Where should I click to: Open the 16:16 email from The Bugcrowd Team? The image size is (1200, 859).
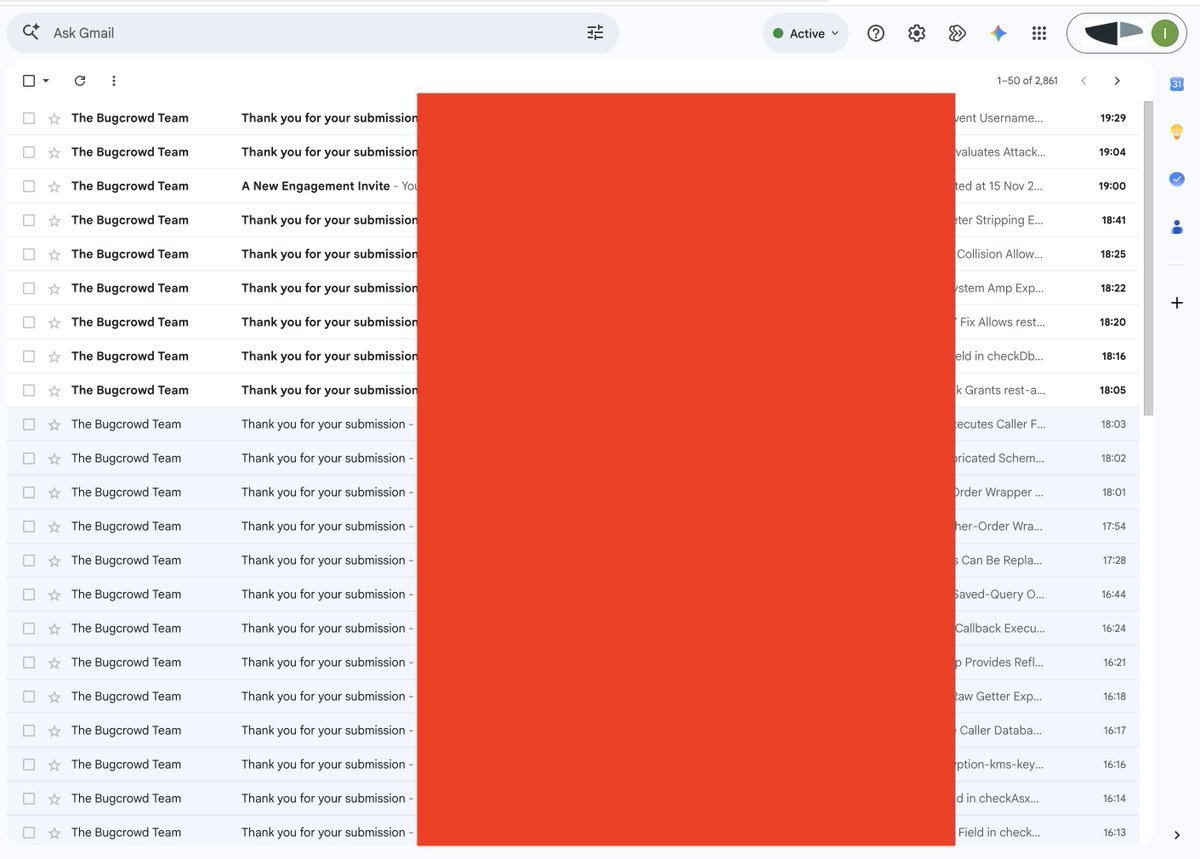tap(572, 764)
